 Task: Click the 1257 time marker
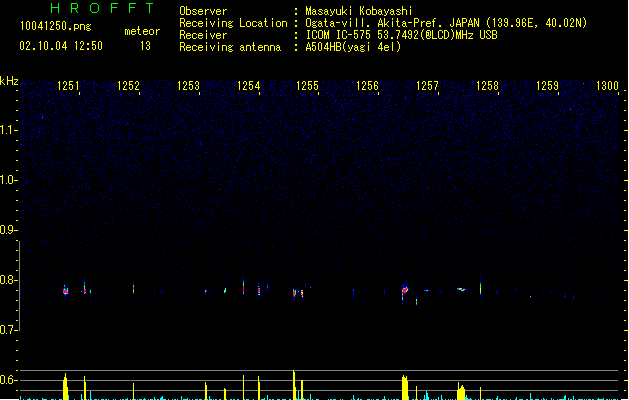(x=427, y=86)
